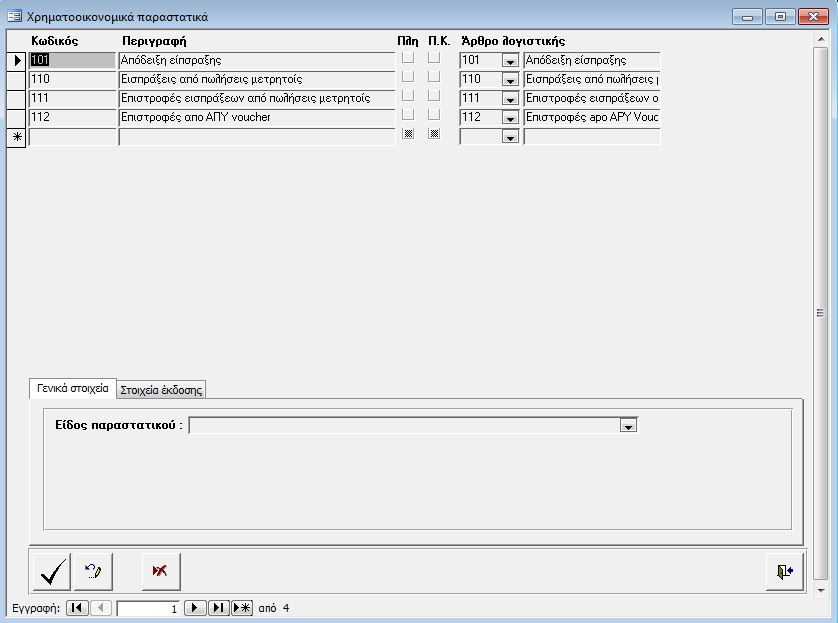Go to first record navigation button
Viewport: 838px width, 623px height.
pyautogui.click(x=77, y=608)
